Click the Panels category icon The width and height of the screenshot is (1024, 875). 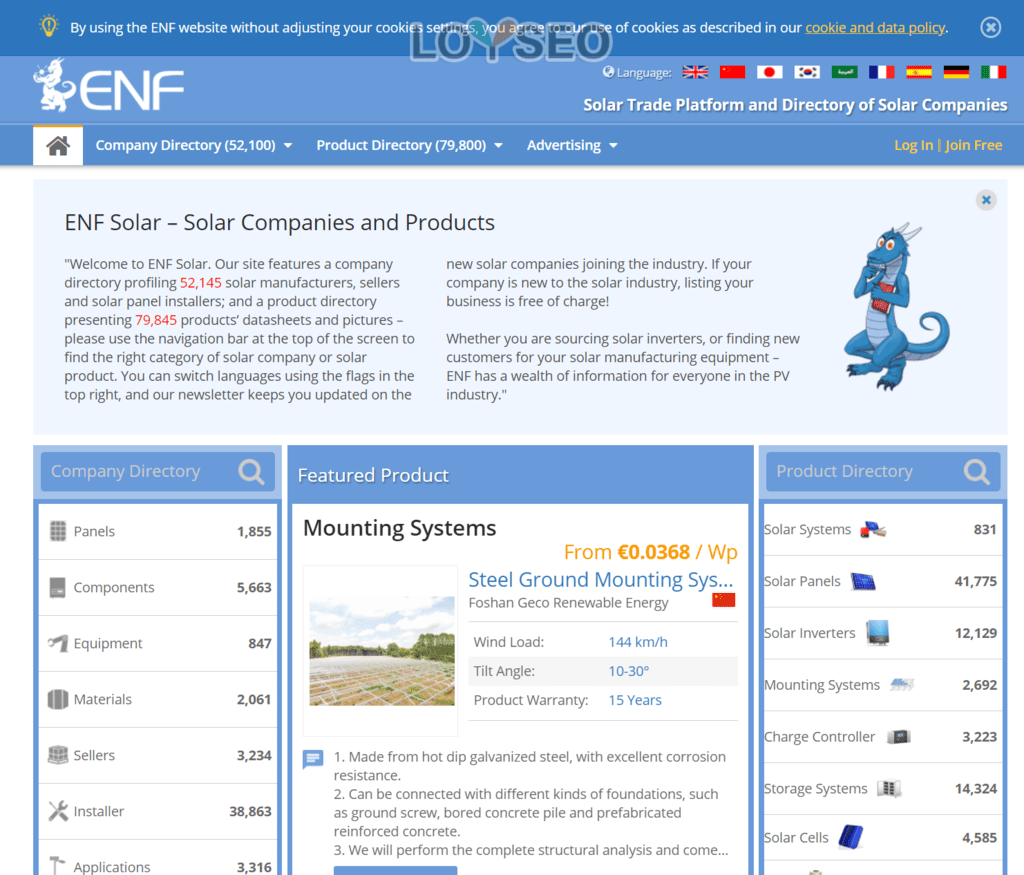pos(57,531)
